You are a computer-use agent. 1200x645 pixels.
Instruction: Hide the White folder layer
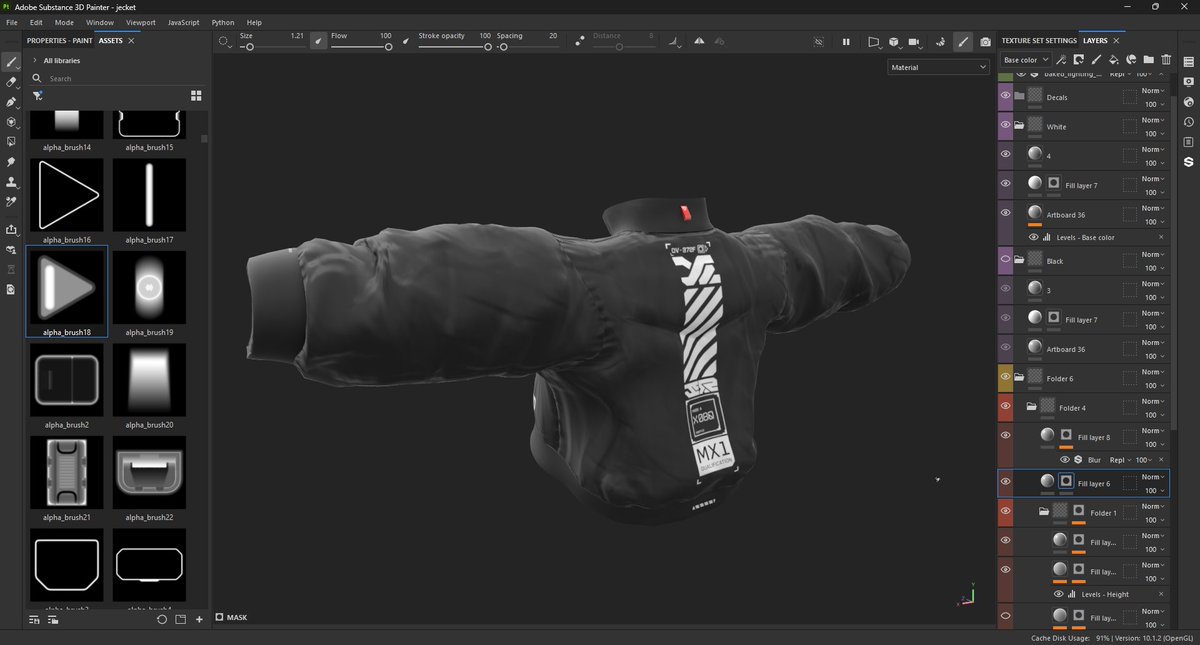pyautogui.click(x=1006, y=126)
